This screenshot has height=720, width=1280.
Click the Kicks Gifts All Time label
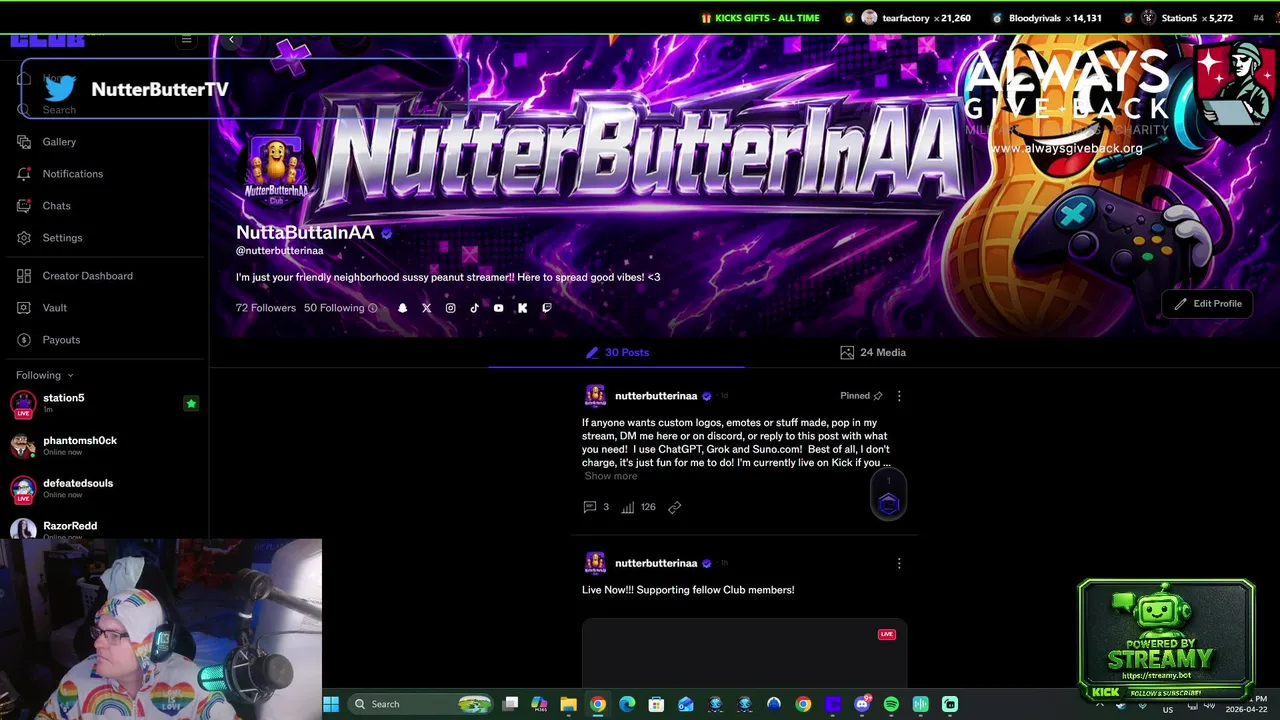coord(760,18)
